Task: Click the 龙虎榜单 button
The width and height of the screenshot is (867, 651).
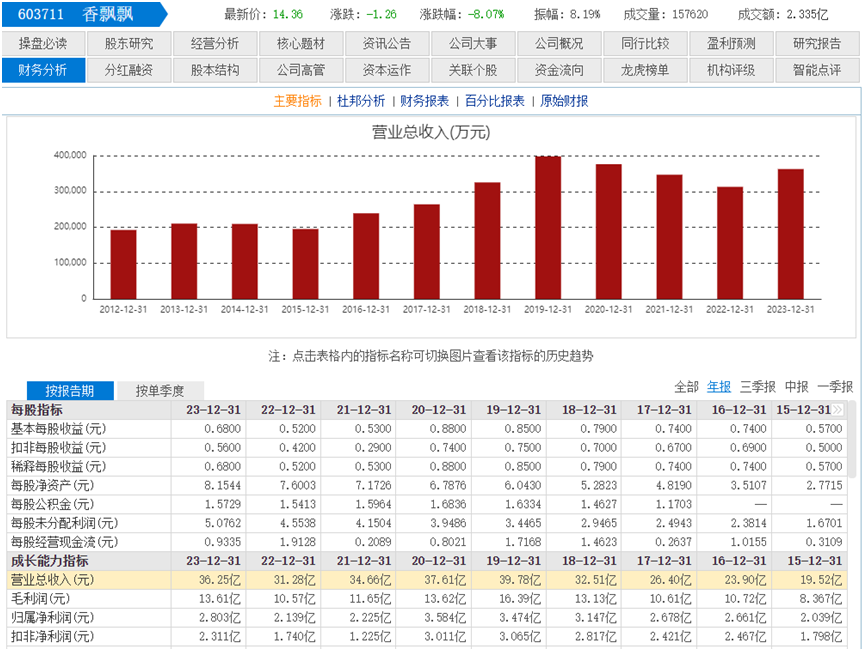Action: pos(646,70)
